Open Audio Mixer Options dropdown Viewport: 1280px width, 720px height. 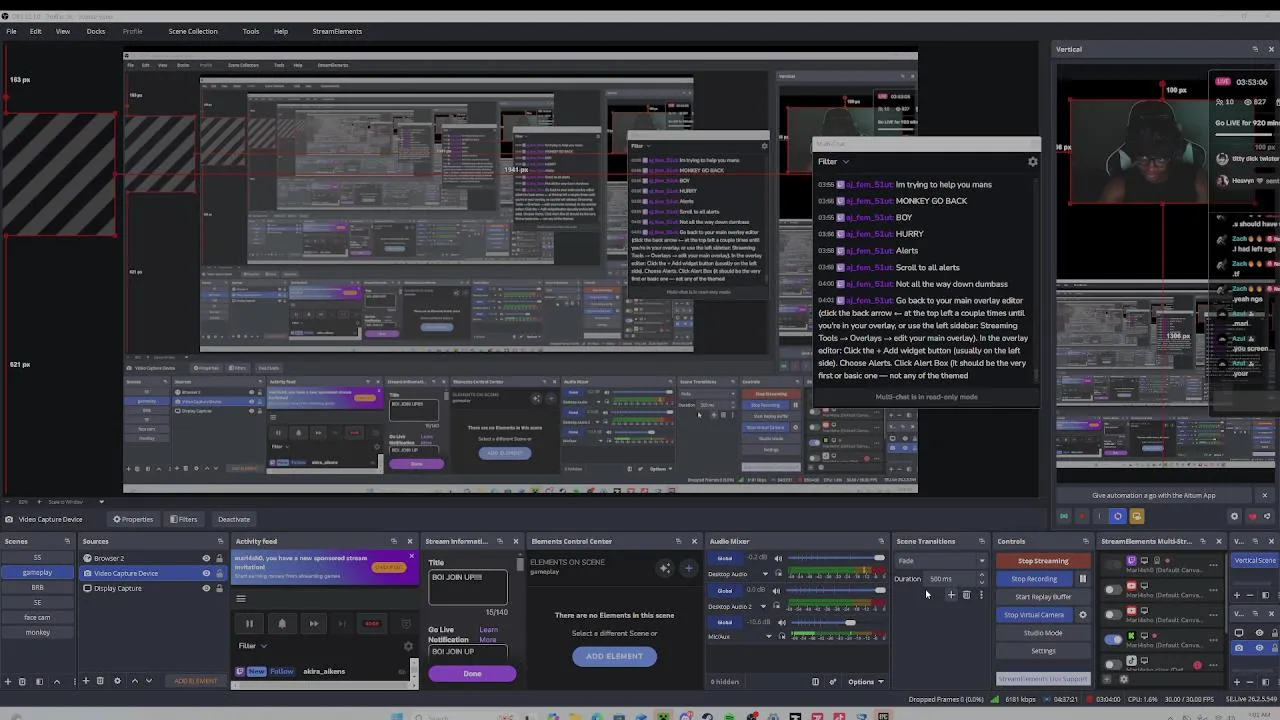click(866, 682)
